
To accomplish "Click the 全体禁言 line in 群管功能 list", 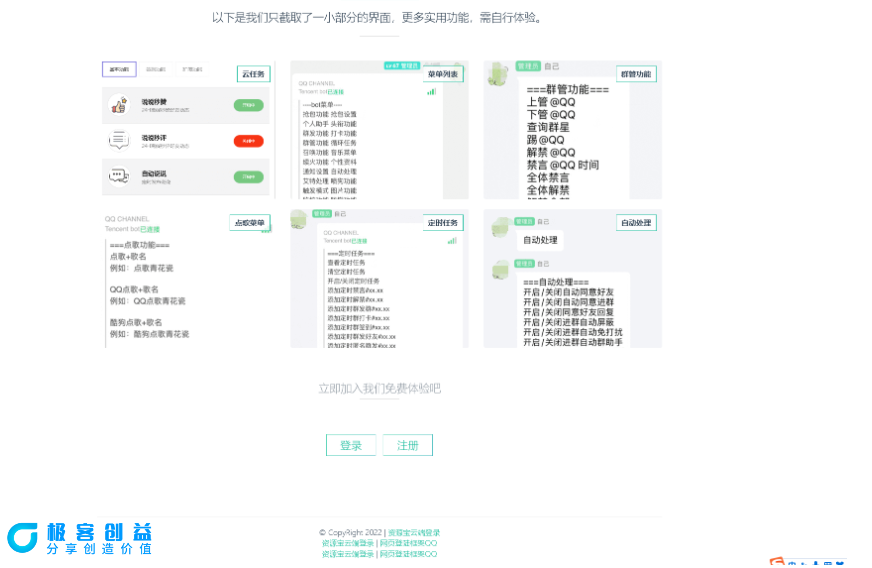I will tap(548, 177).
